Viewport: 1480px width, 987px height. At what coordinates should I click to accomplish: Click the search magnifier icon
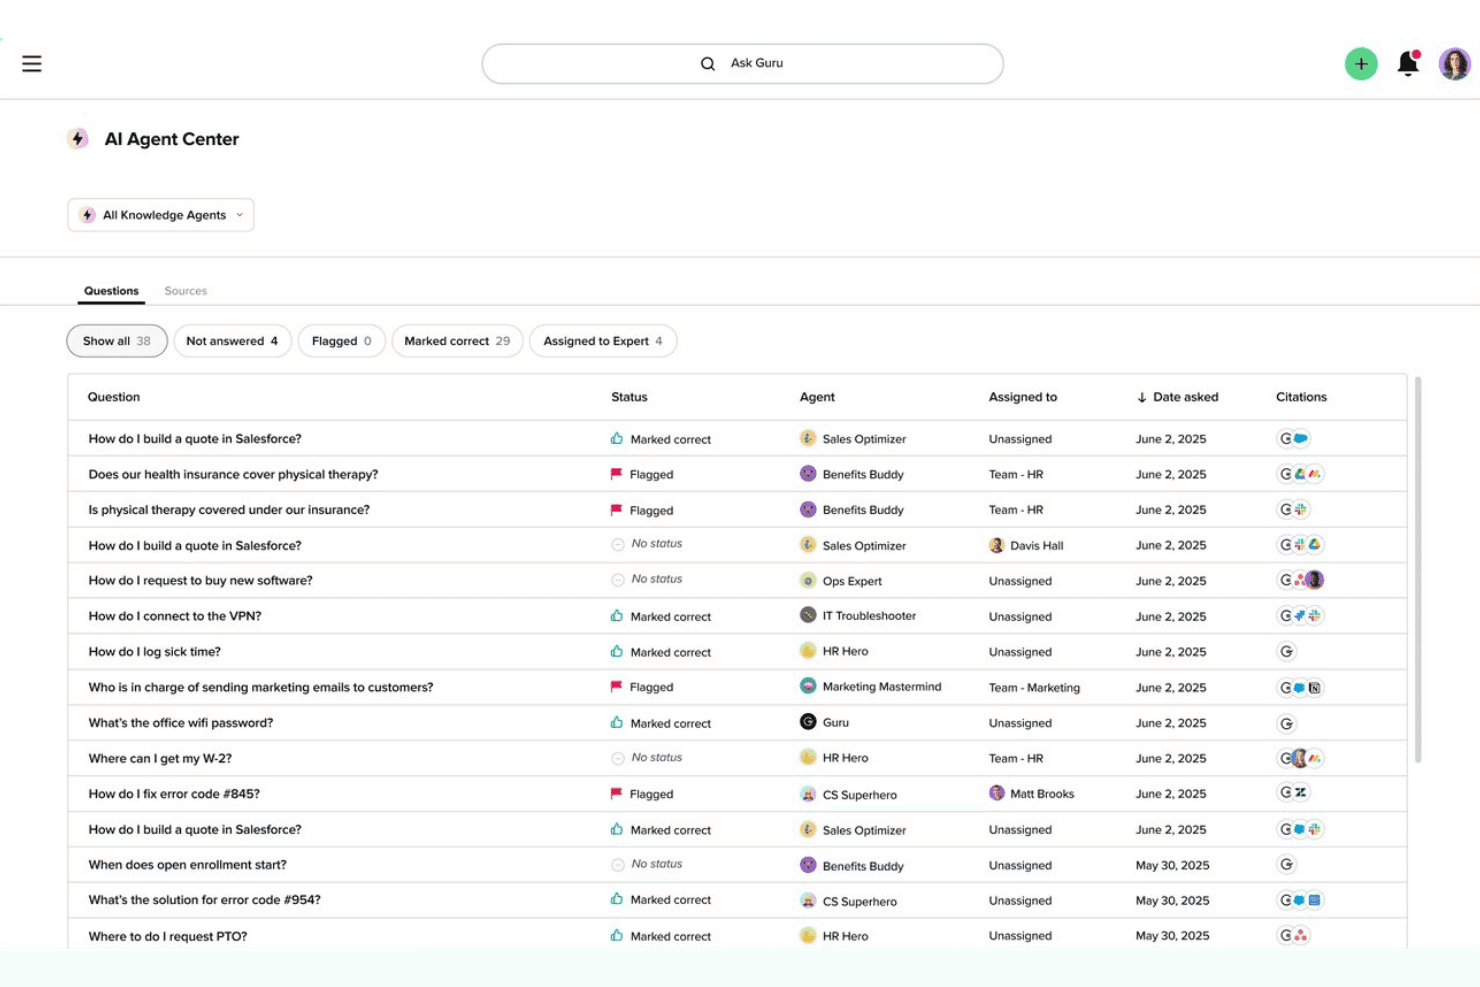pyautogui.click(x=708, y=64)
